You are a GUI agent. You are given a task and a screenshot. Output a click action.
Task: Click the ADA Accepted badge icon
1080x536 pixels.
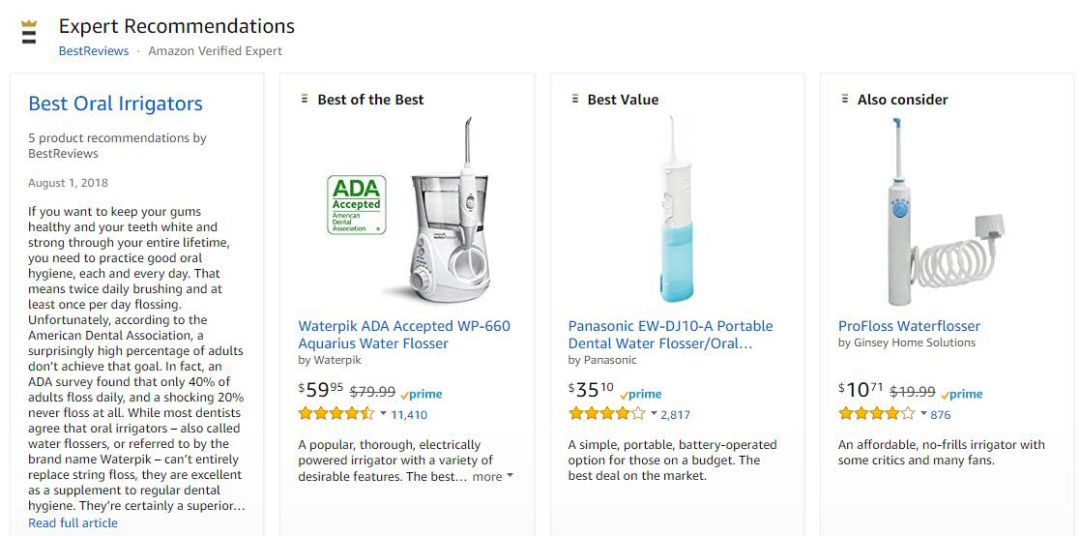pos(356,205)
